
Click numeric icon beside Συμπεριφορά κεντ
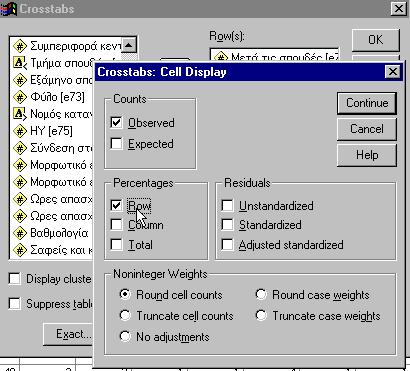click(20, 46)
